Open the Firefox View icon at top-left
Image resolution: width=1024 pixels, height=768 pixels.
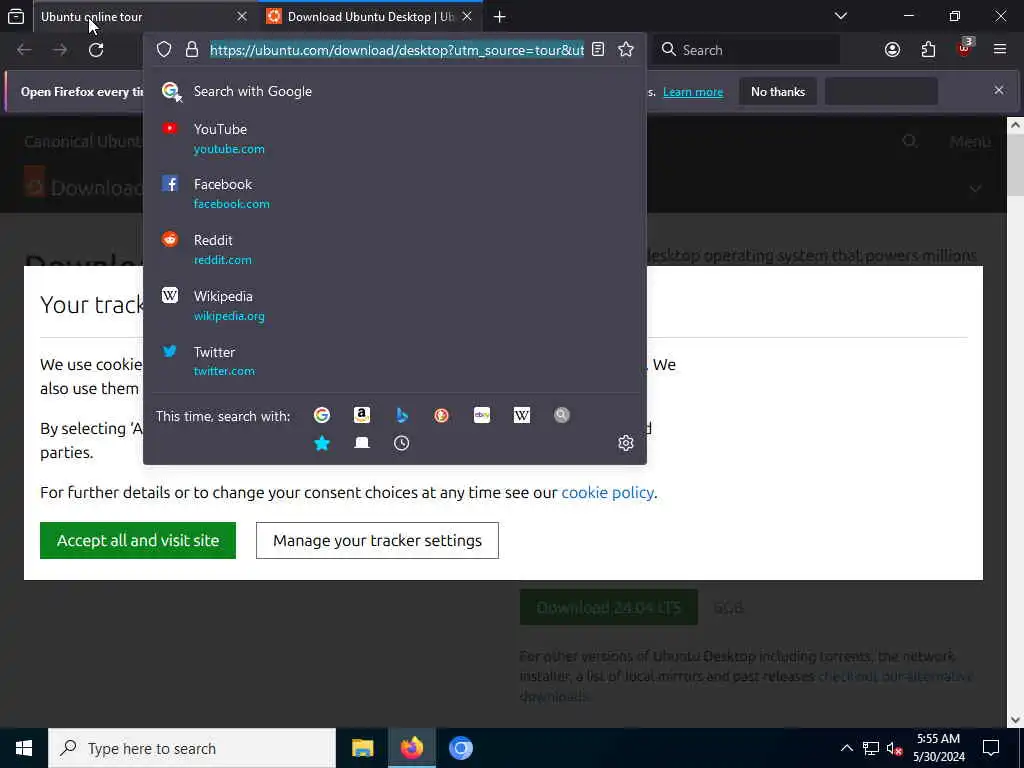tap(16, 16)
